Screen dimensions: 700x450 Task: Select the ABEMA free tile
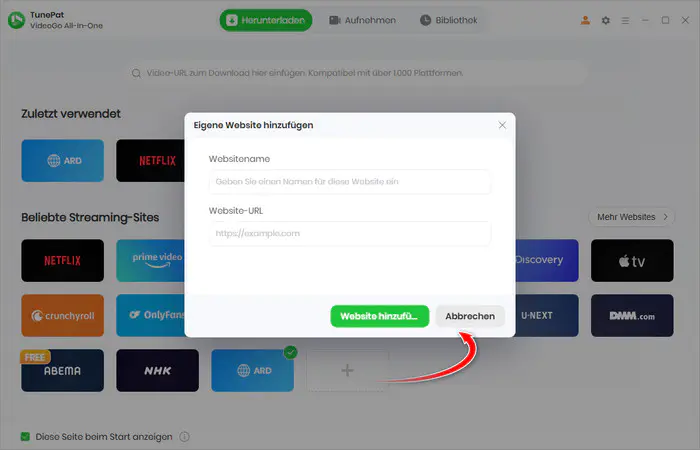tap(62, 371)
